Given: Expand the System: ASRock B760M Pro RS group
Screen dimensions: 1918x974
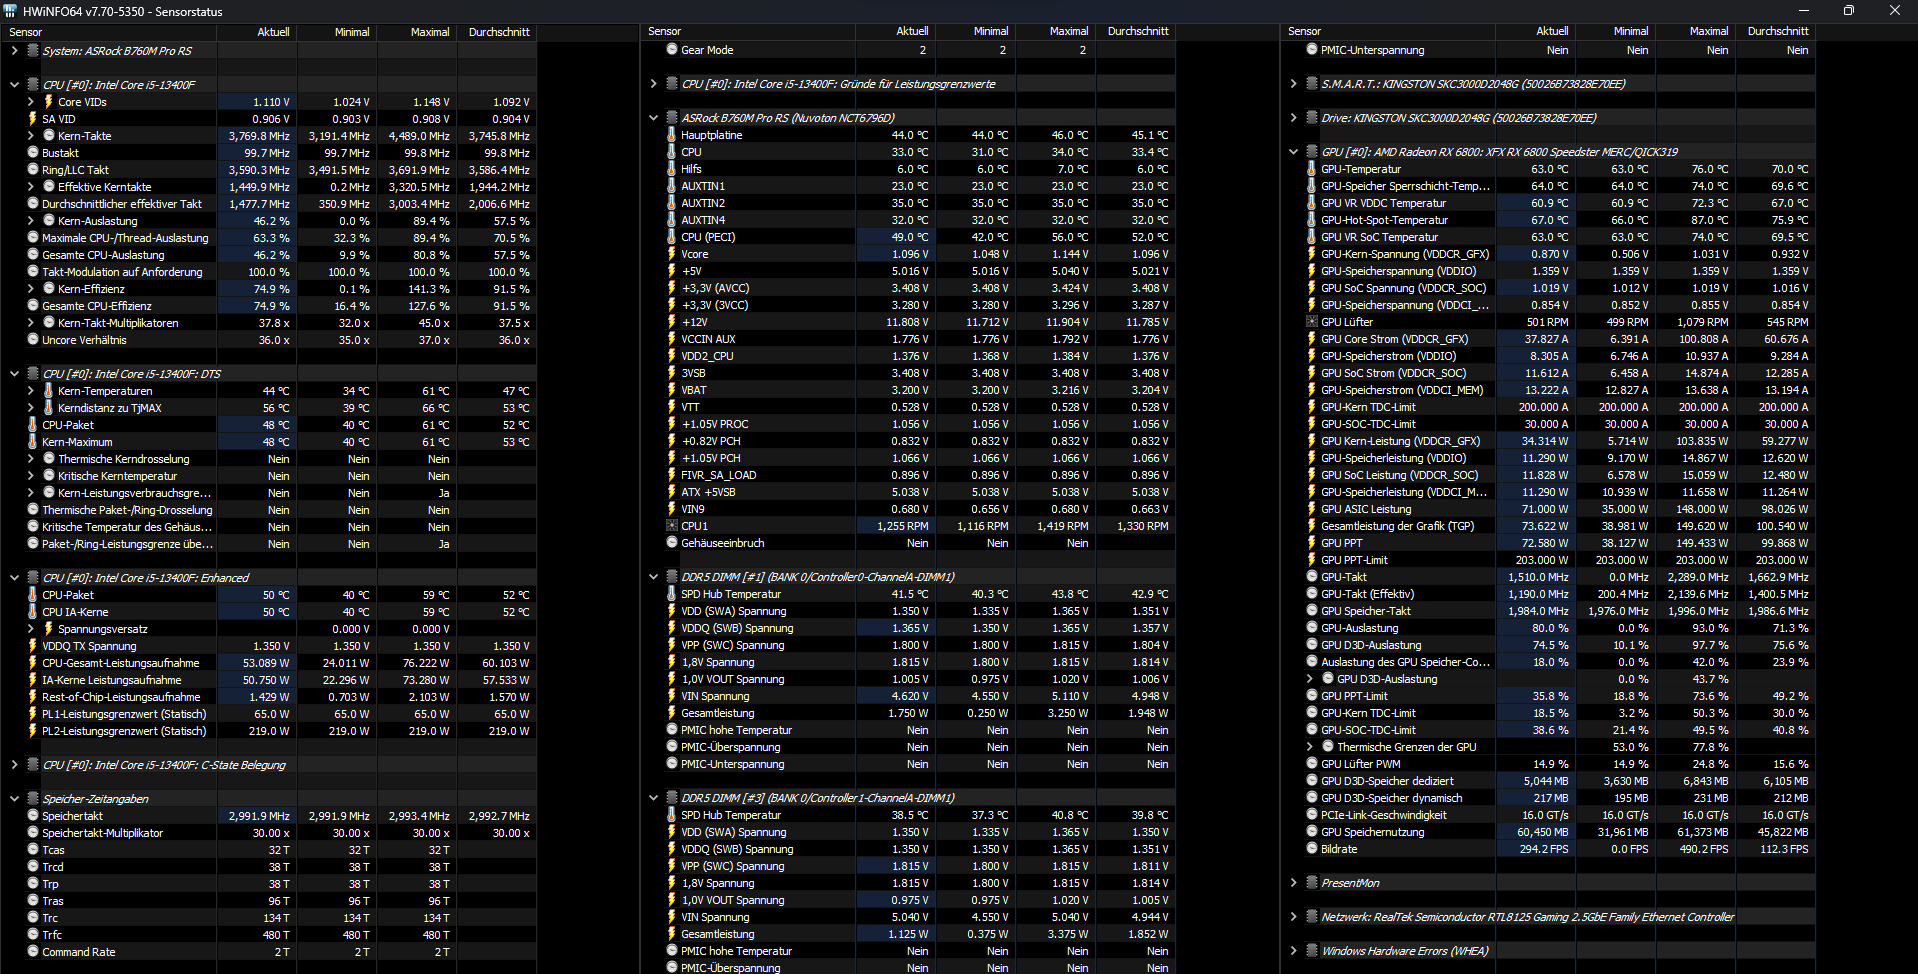Looking at the screenshot, I should [14, 51].
